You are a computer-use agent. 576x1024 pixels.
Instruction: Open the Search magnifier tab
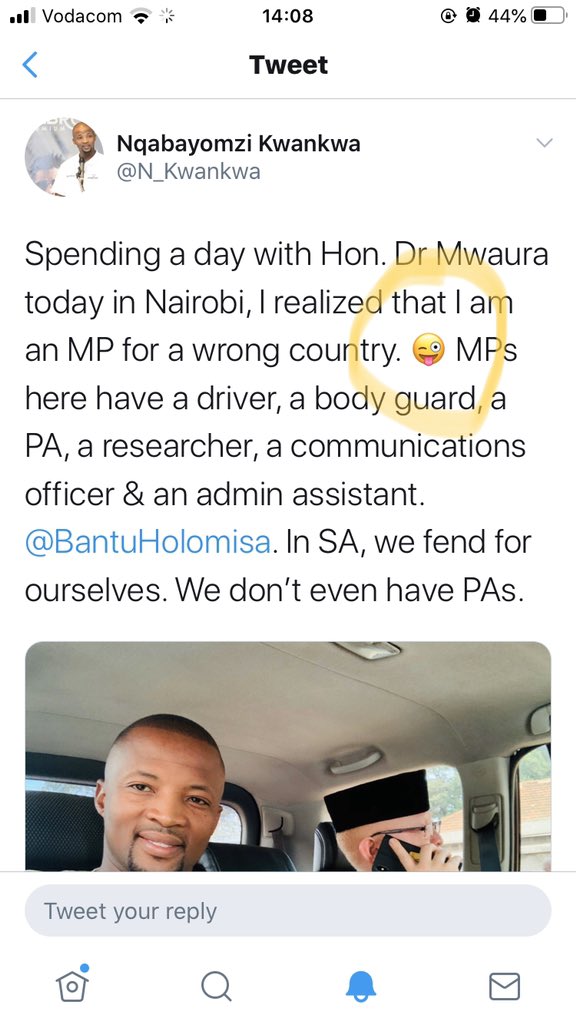pos(216,986)
